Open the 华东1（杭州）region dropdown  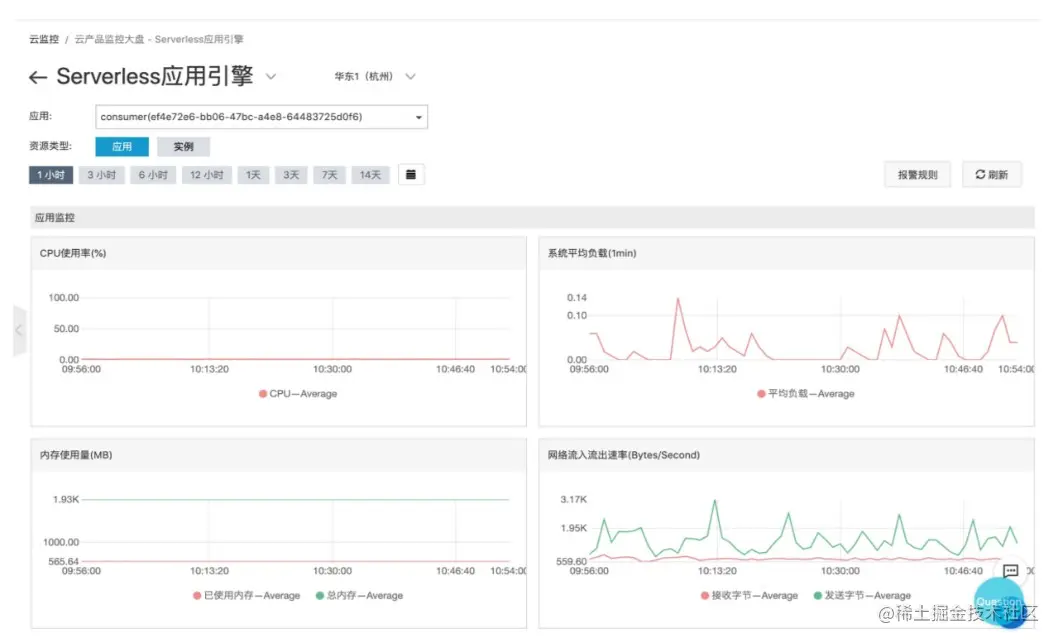pos(374,77)
